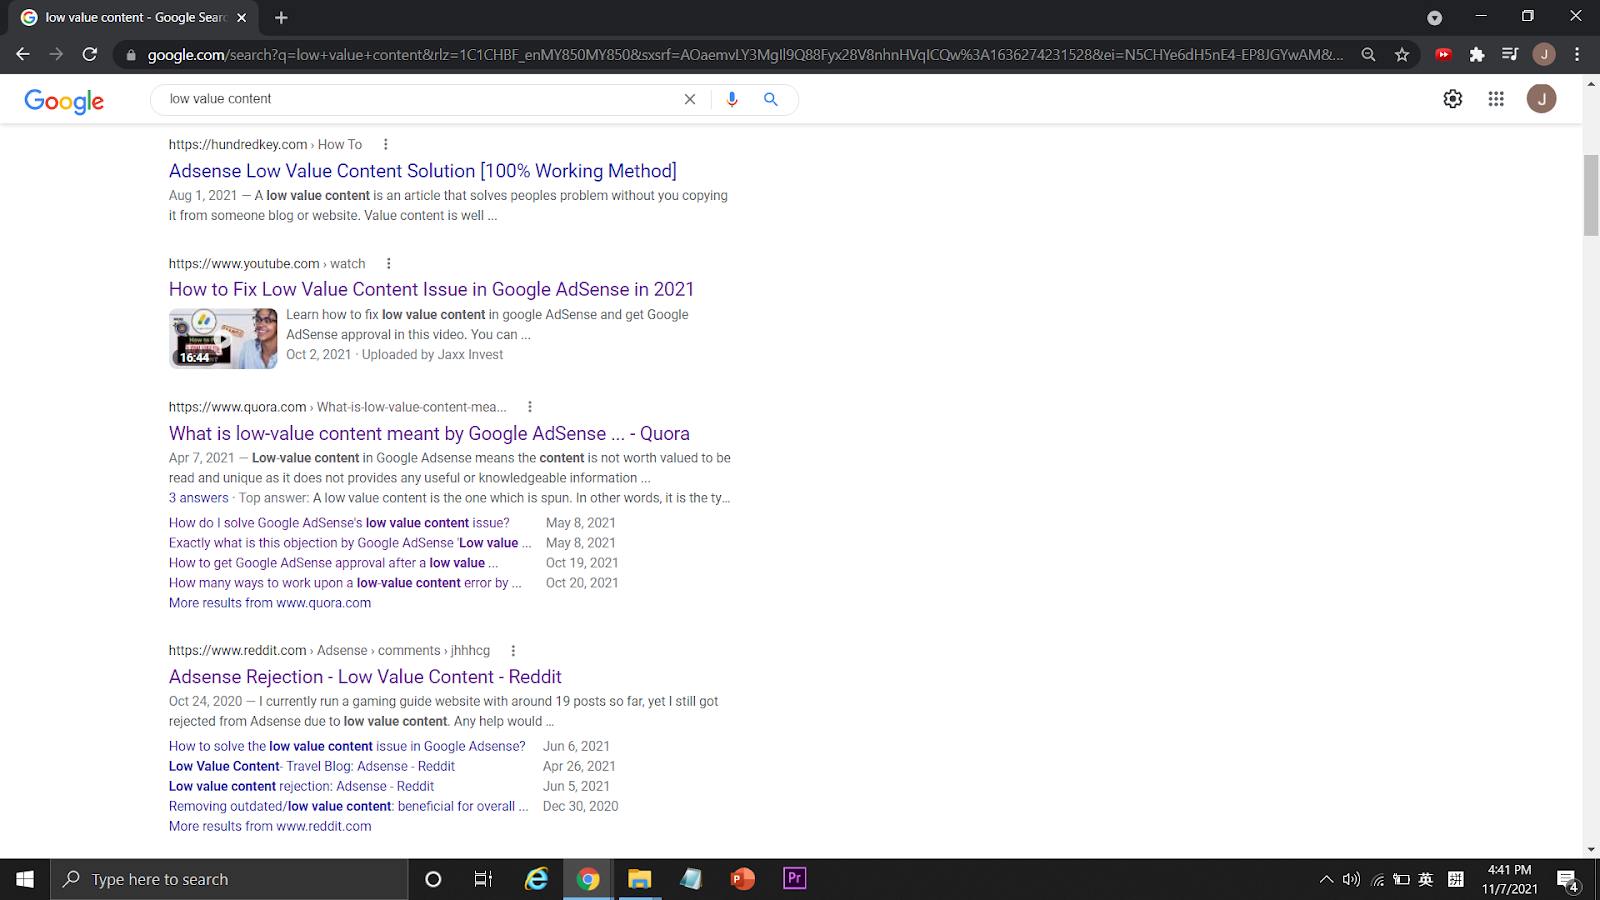
Task: Click 'More results from www.reddit.com'
Action: point(270,826)
